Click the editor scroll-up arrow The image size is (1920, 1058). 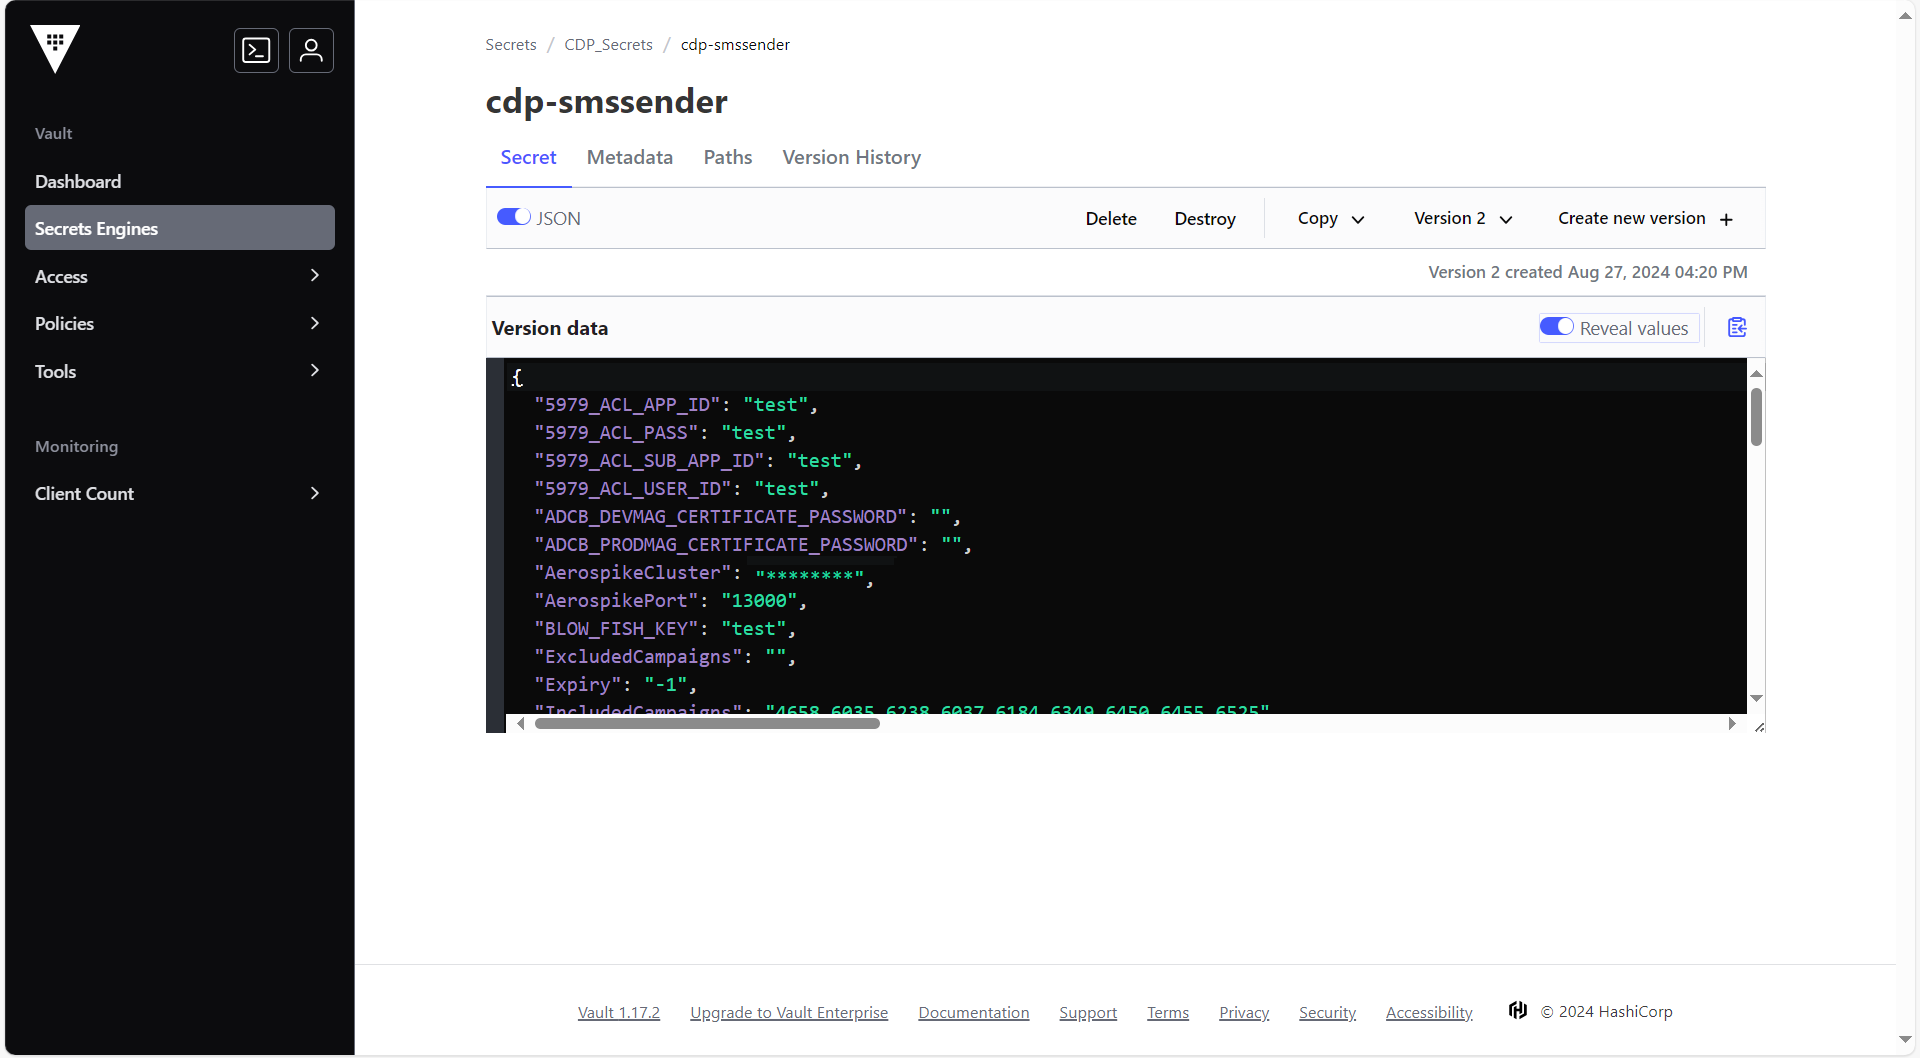(x=1756, y=373)
